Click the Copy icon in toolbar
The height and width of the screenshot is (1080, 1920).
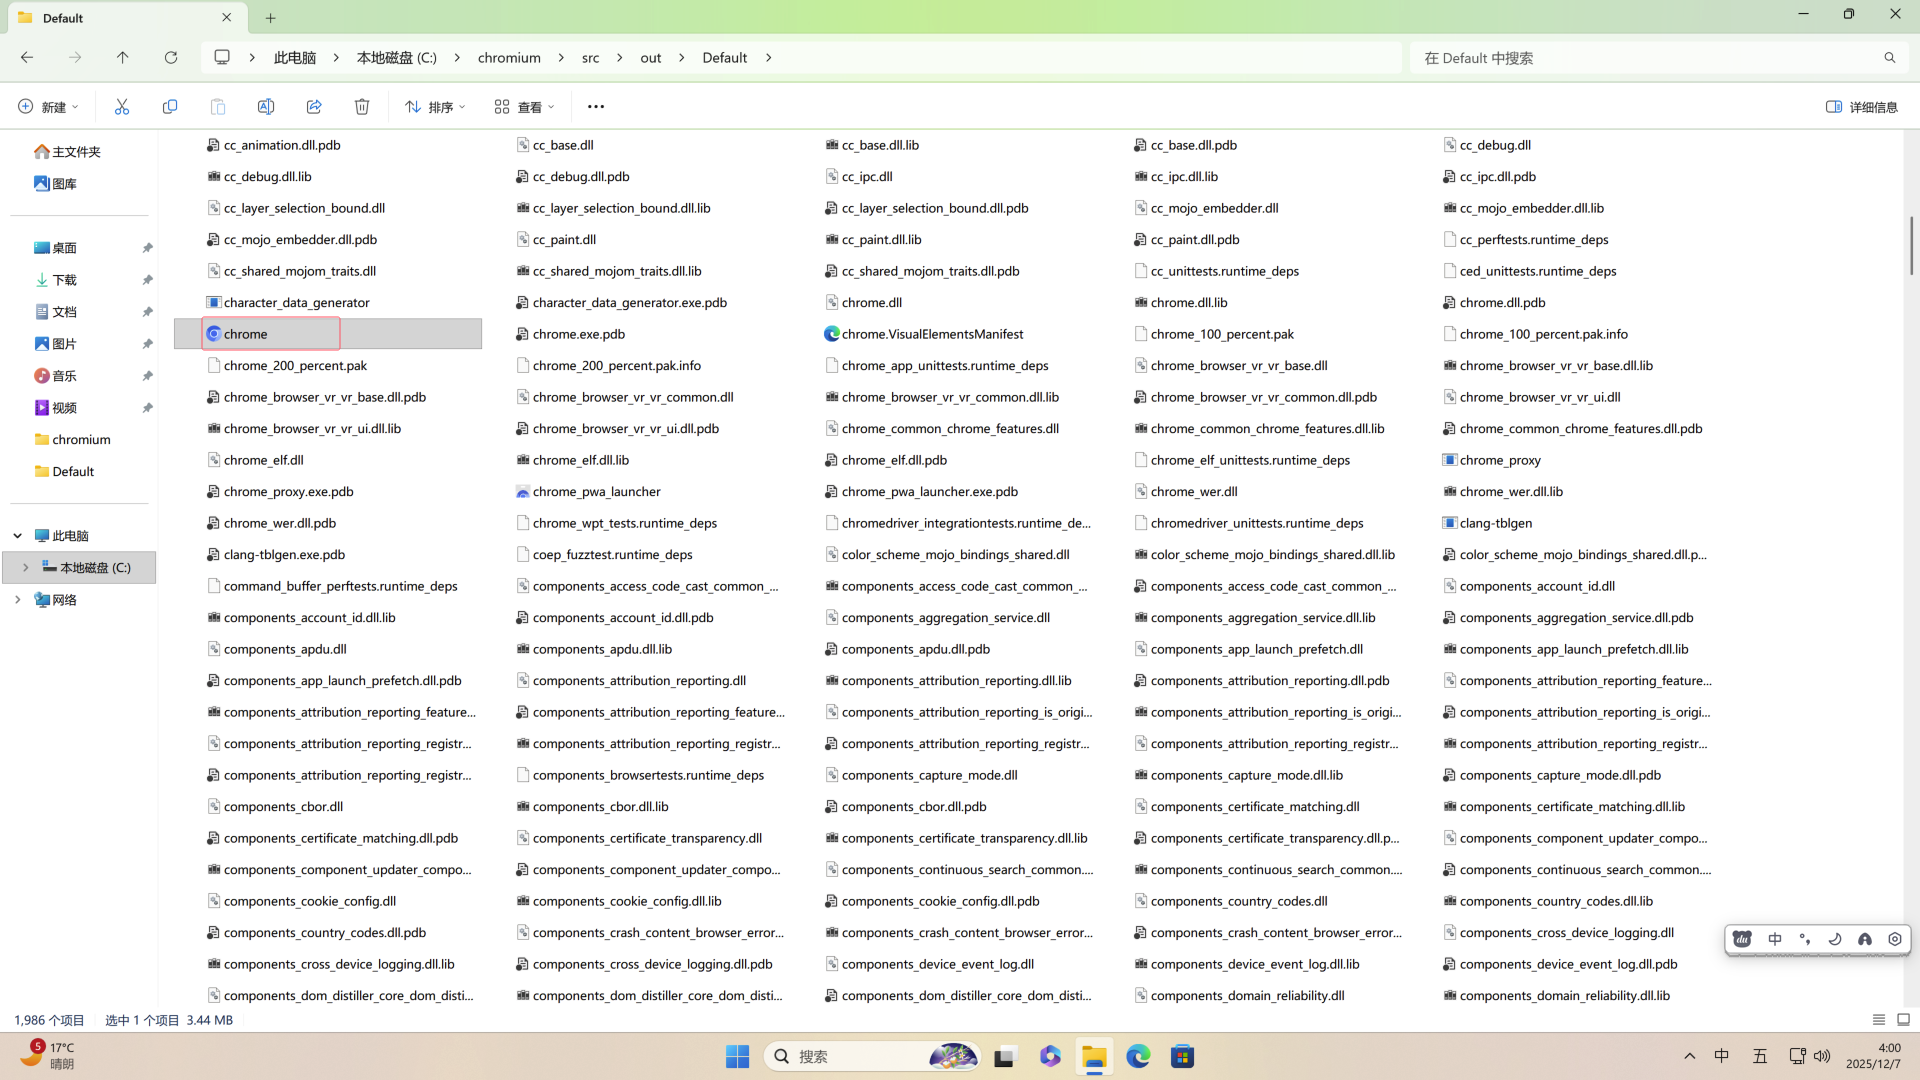click(170, 107)
